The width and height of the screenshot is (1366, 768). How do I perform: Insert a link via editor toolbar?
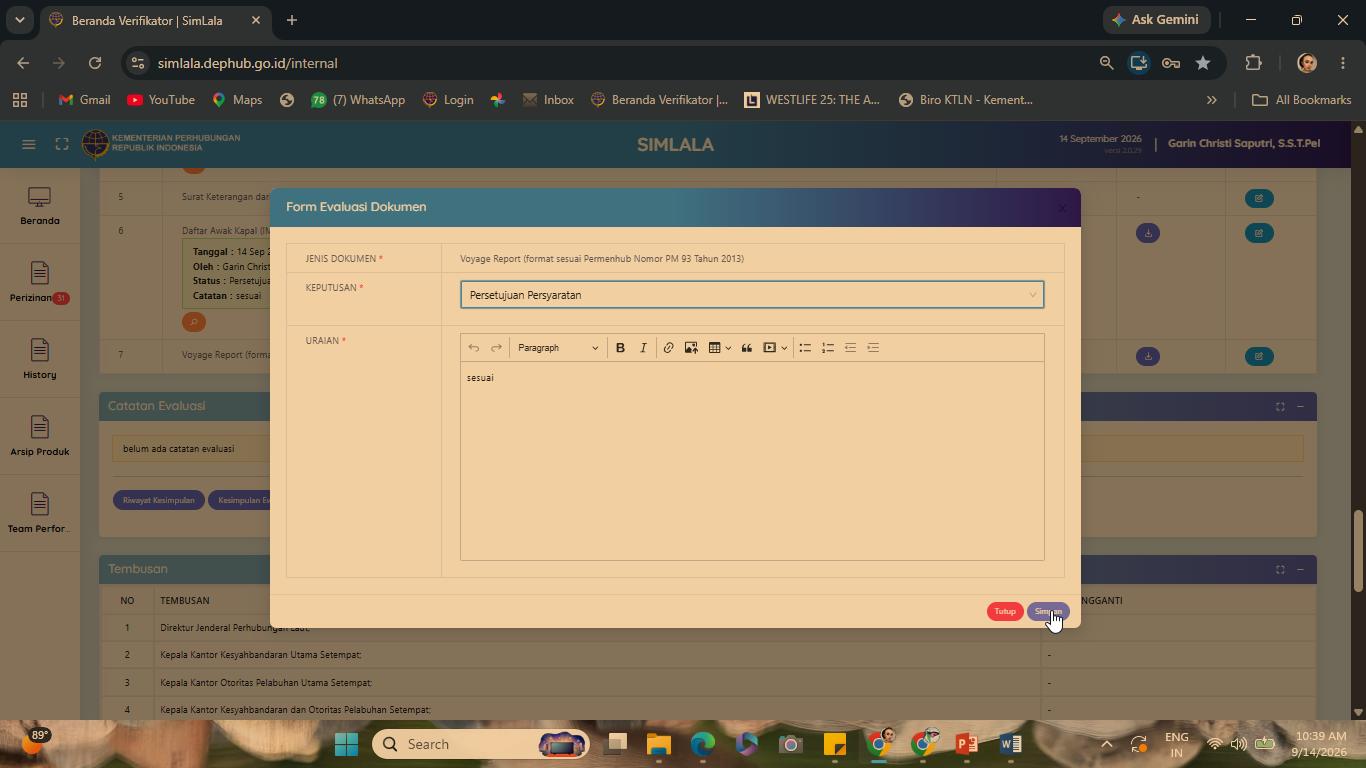[x=668, y=348]
